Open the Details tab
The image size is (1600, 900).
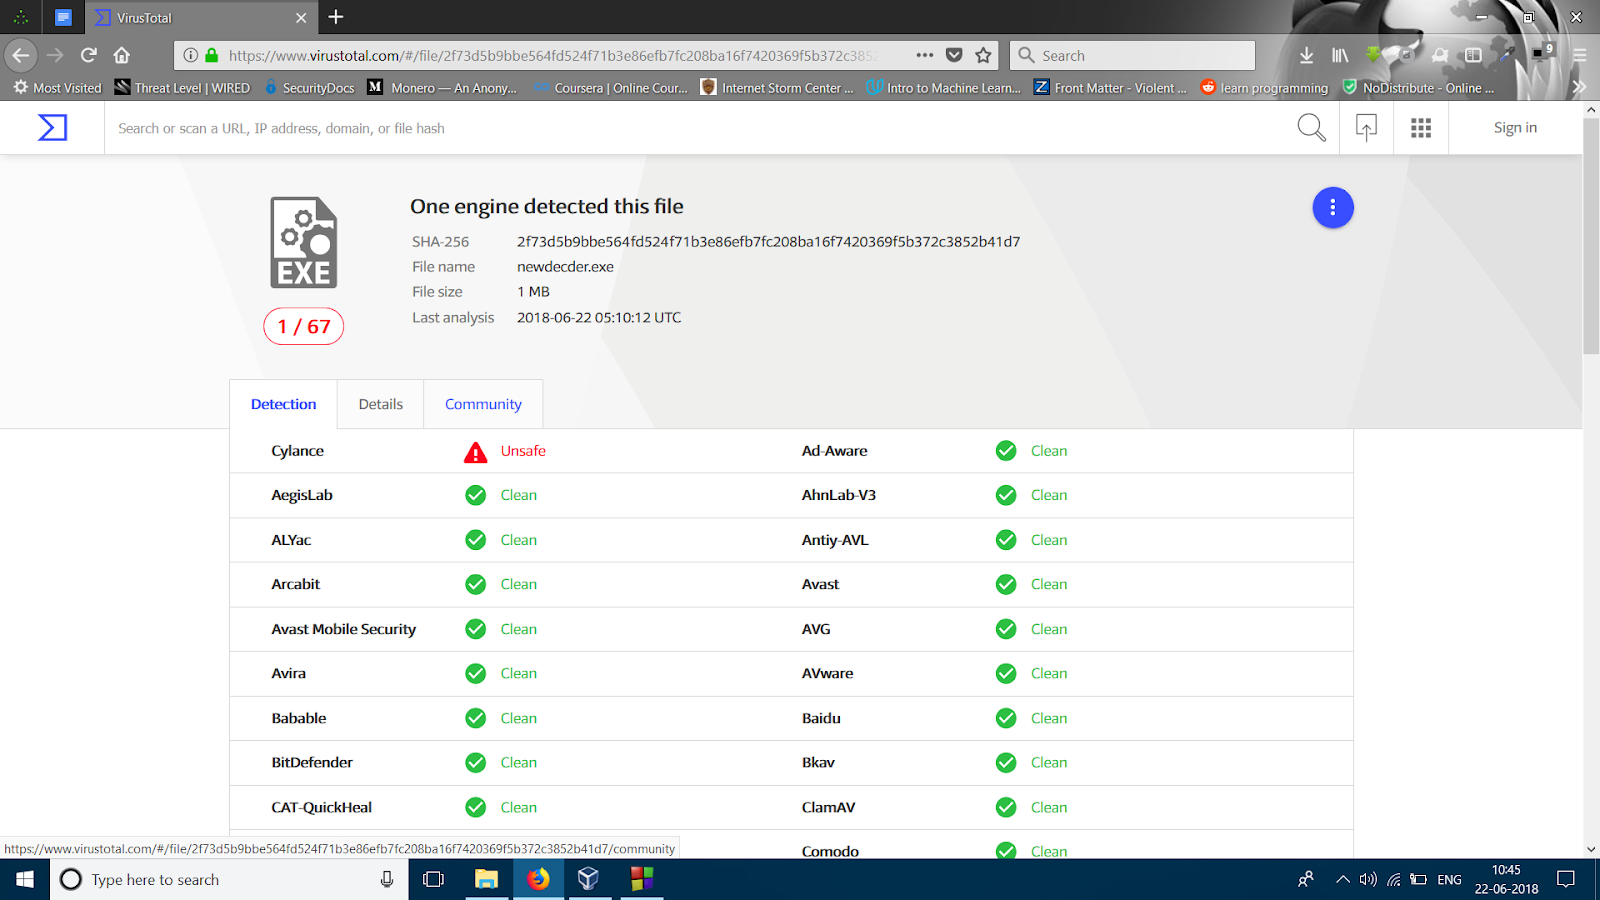(x=381, y=404)
